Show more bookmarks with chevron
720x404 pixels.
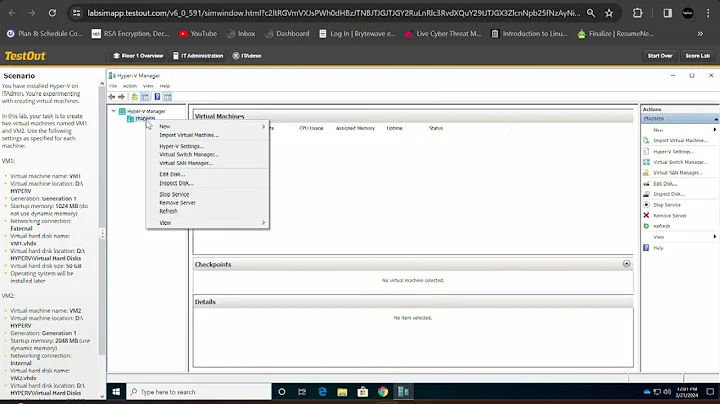pyautogui.click(x=700, y=34)
